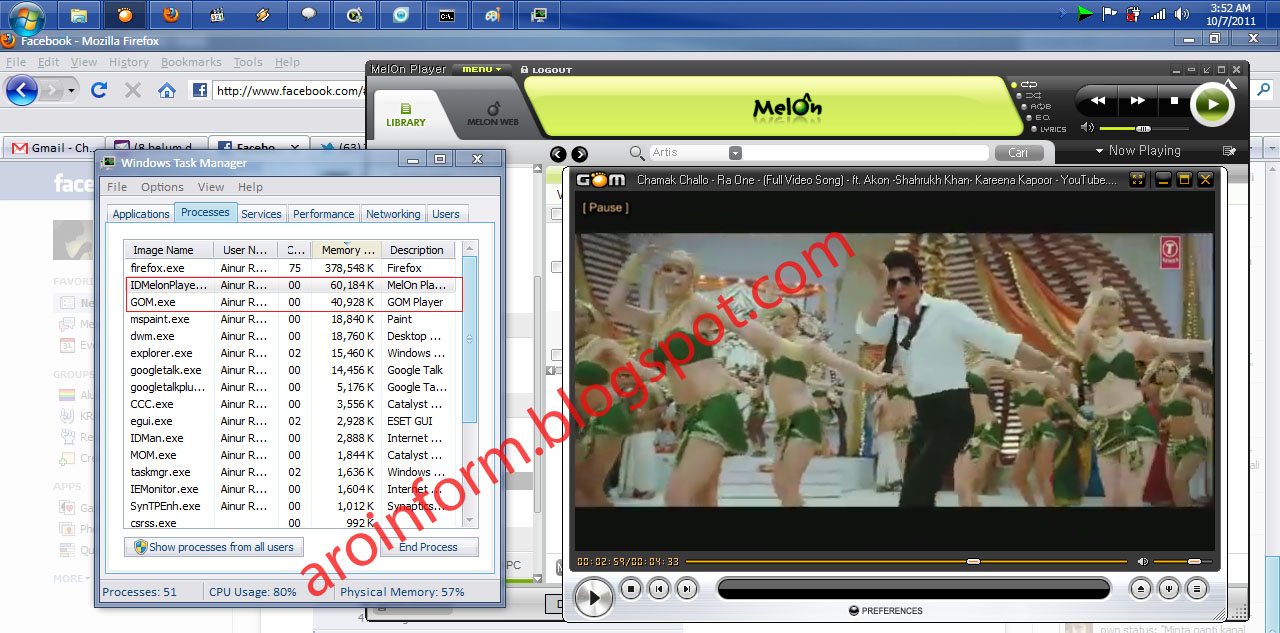Open the GOM Player control panel button
Viewport: 1280px width, 633px height.
coord(1169,590)
